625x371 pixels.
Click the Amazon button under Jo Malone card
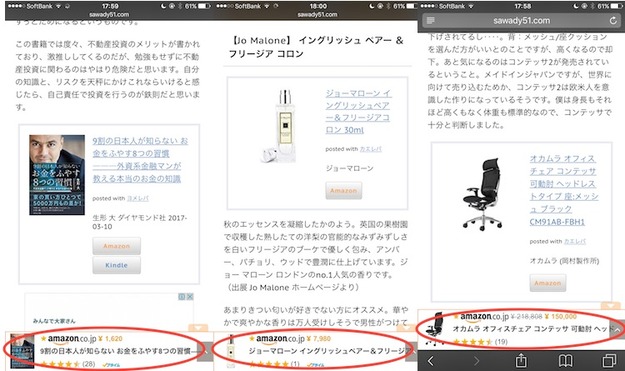click(344, 190)
